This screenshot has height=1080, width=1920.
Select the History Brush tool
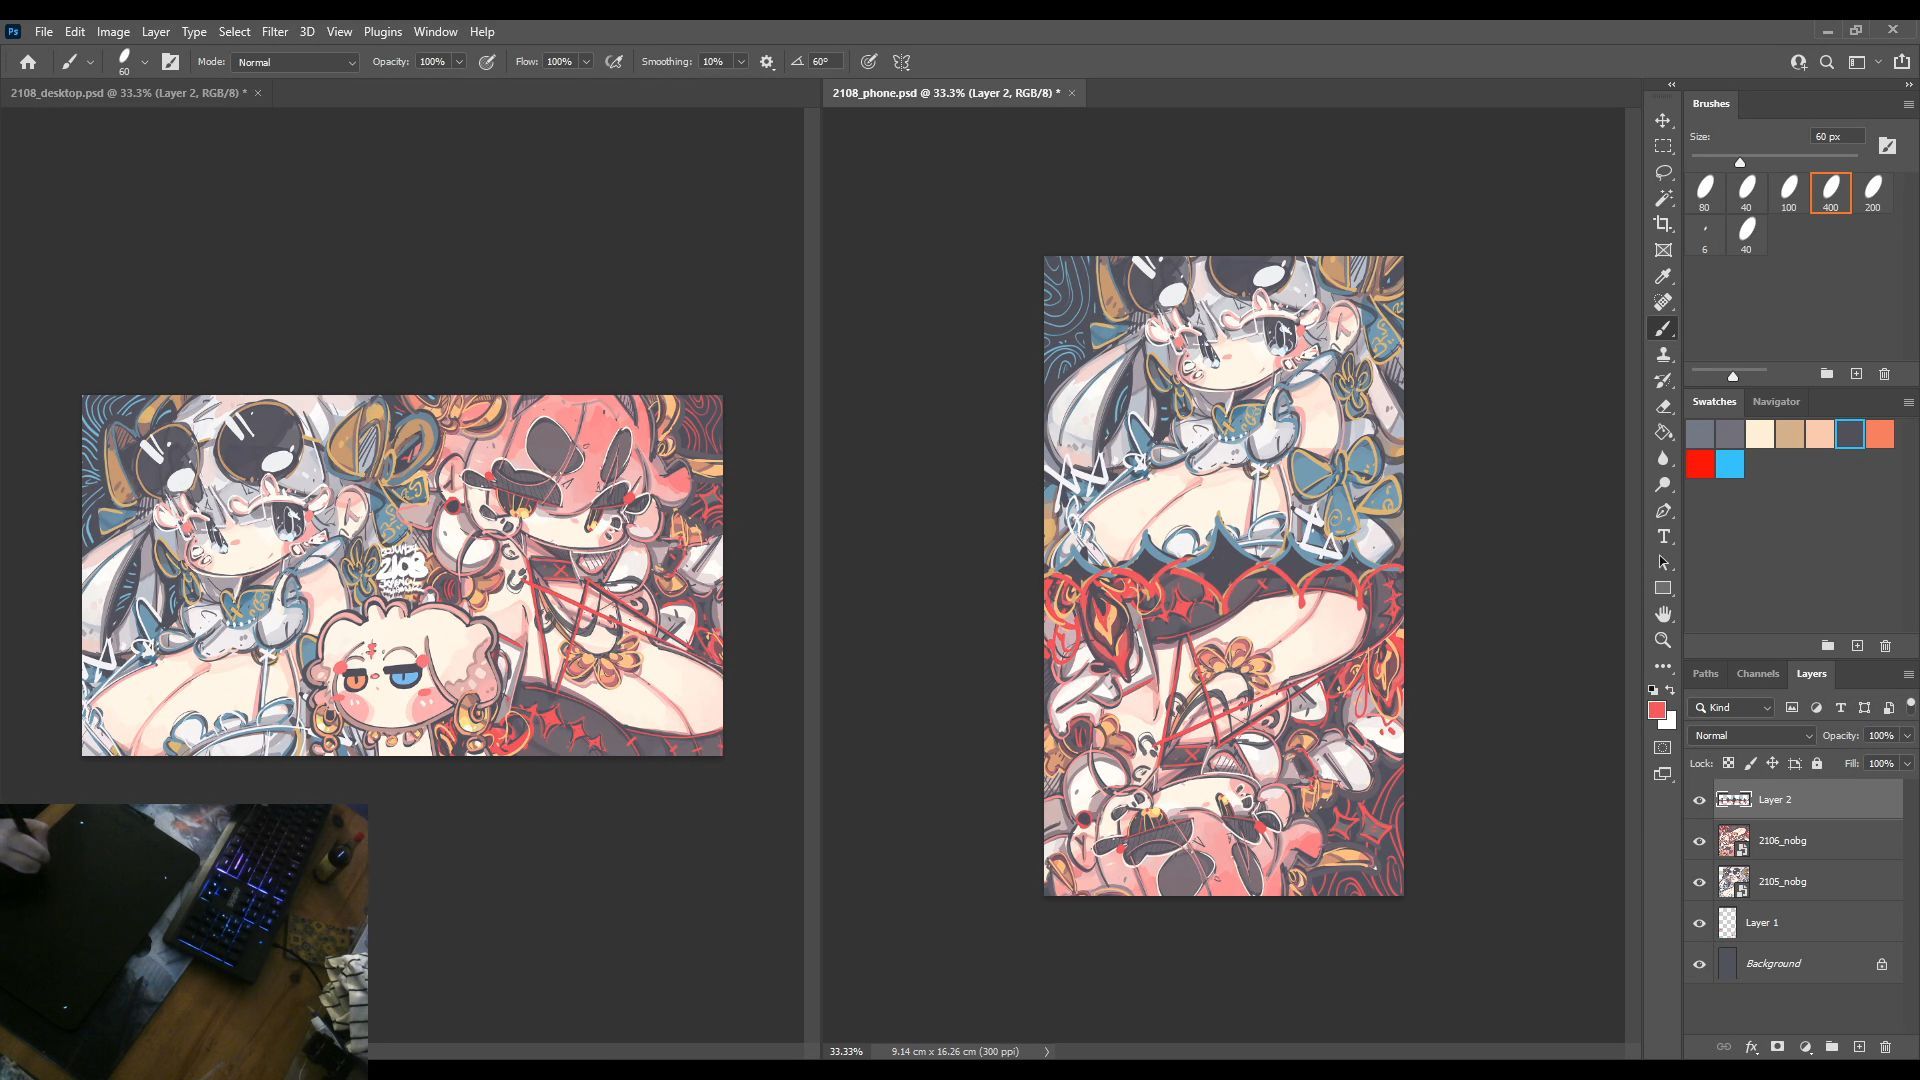(1663, 380)
